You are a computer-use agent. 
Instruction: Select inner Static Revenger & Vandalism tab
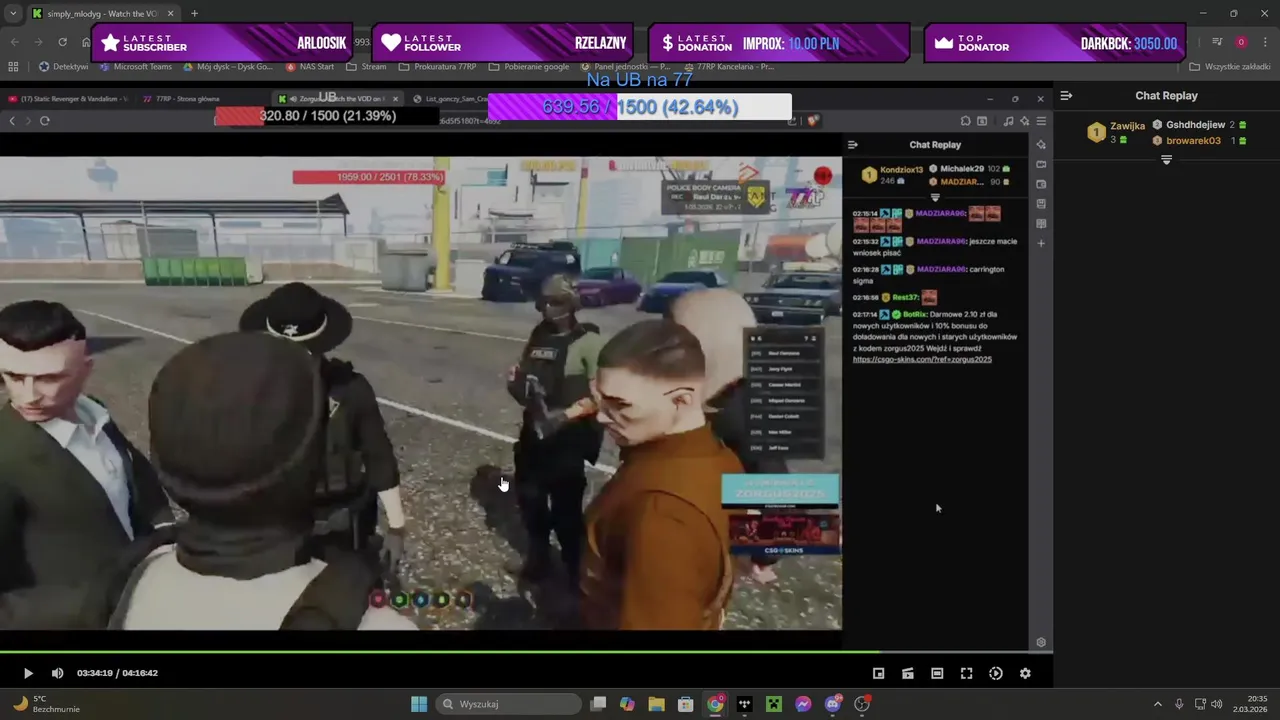click(x=68, y=99)
